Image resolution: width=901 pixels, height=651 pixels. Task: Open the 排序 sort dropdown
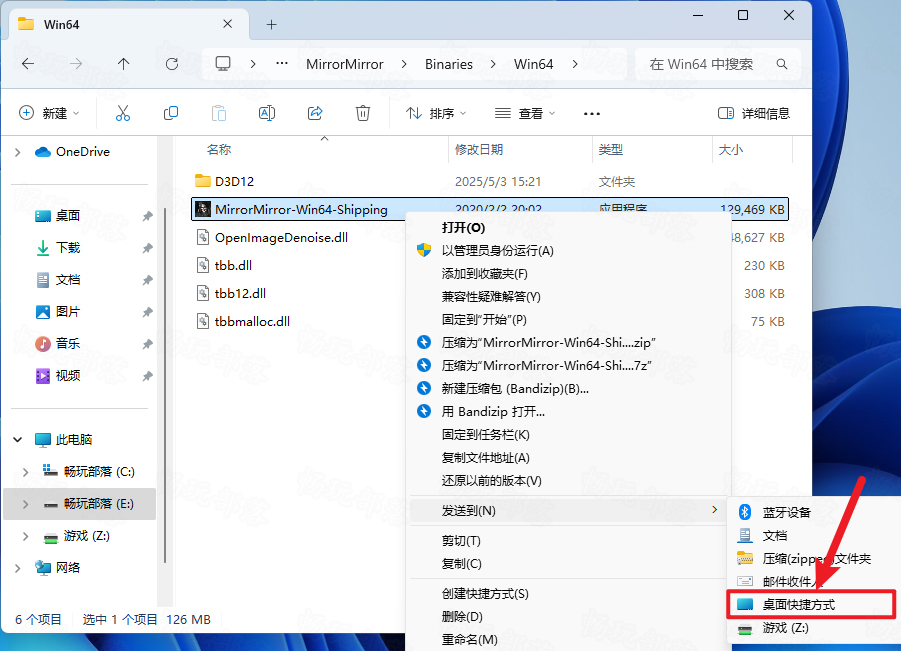pyautogui.click(x=436, y=113)
